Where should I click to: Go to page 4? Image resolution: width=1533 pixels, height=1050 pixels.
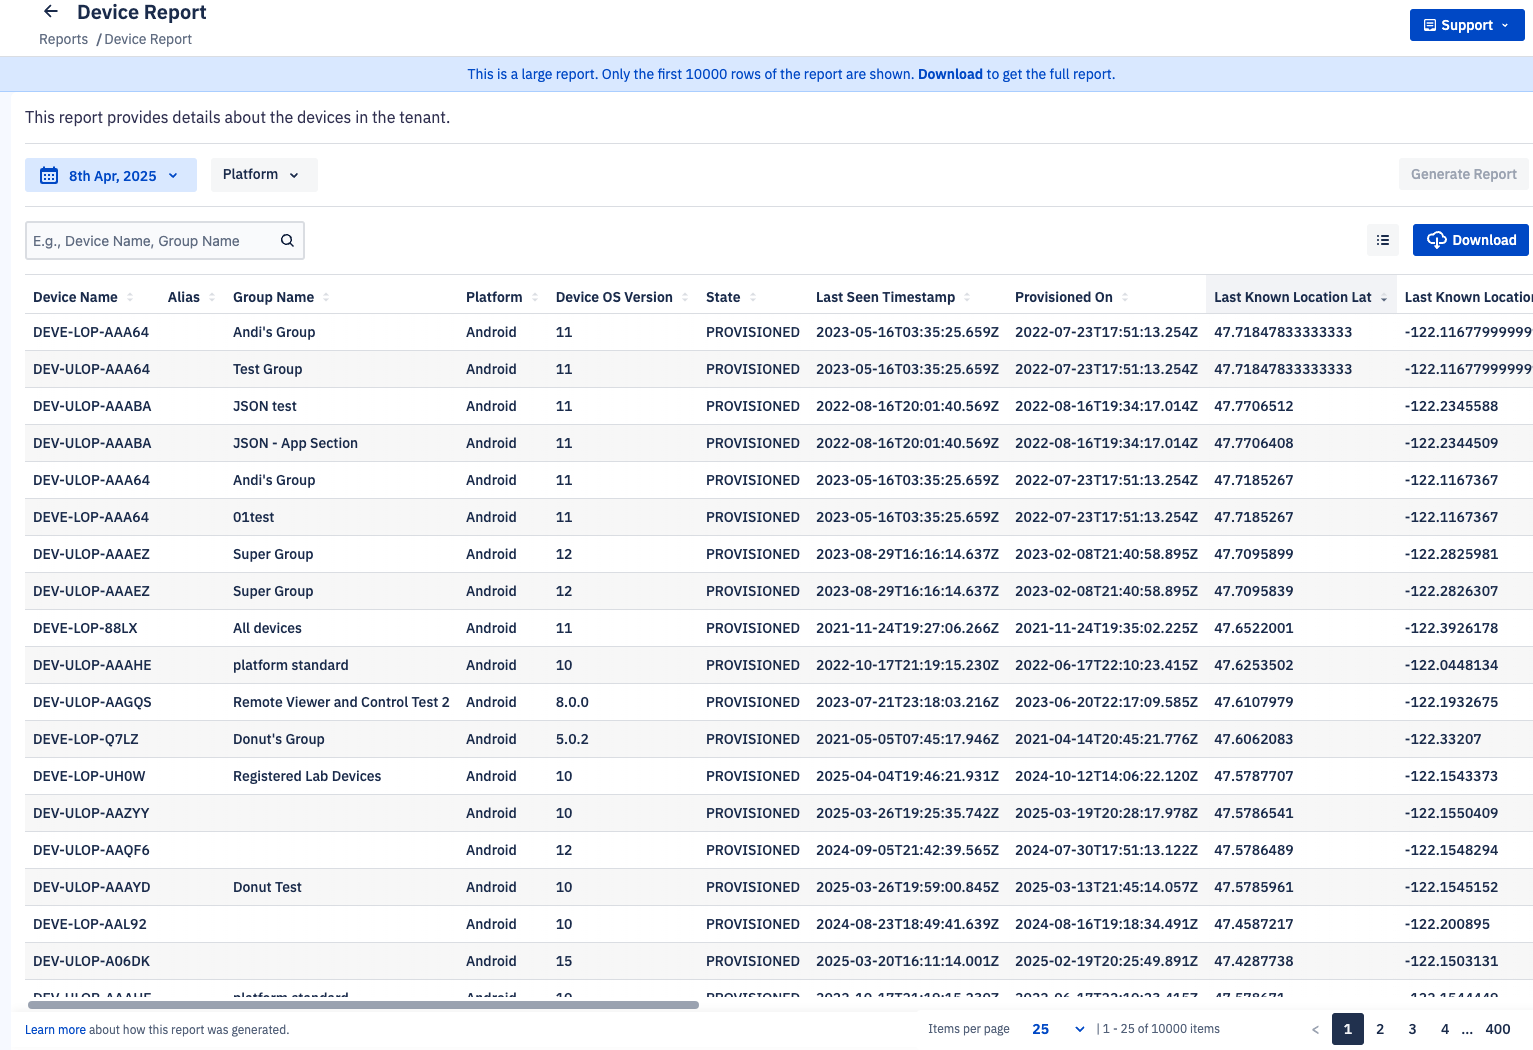click(x=1444, y=1029)
